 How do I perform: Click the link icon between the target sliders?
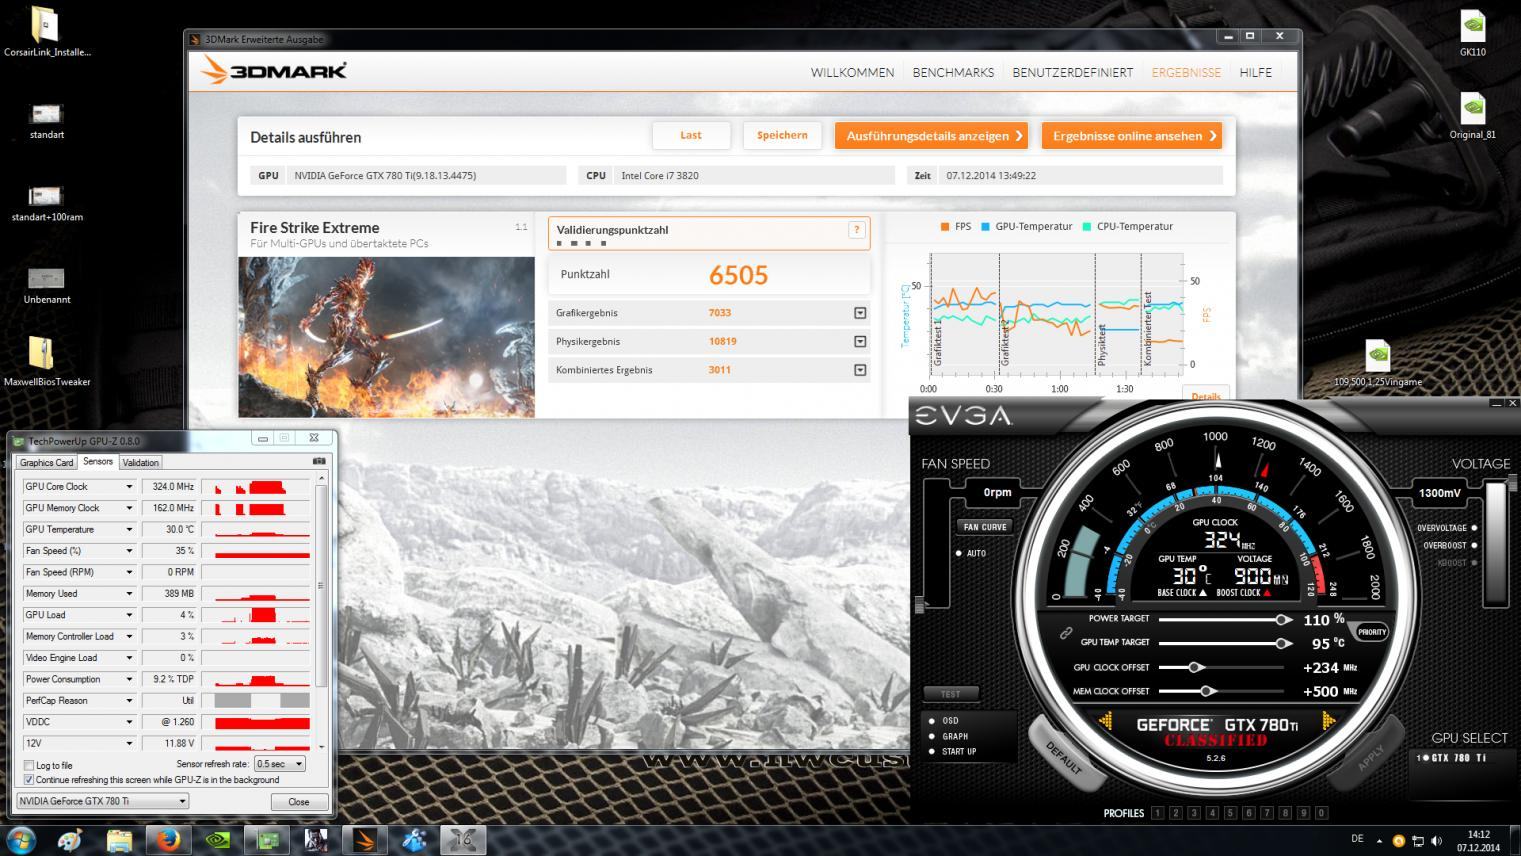[x=1066, y=632]
